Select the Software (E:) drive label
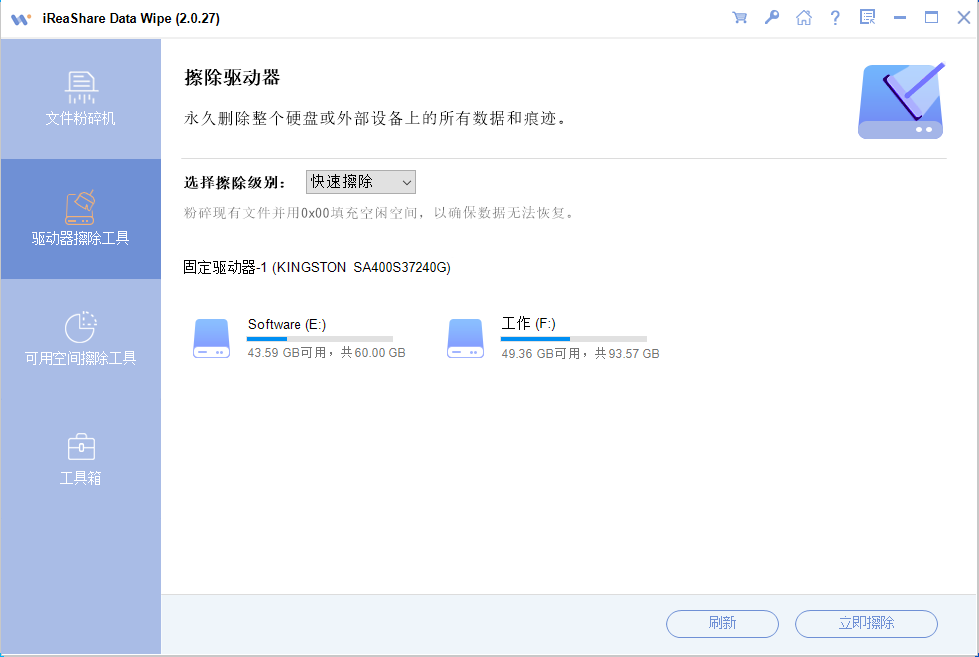The height and width of the screenshot is (657, 979). [287, 324]
